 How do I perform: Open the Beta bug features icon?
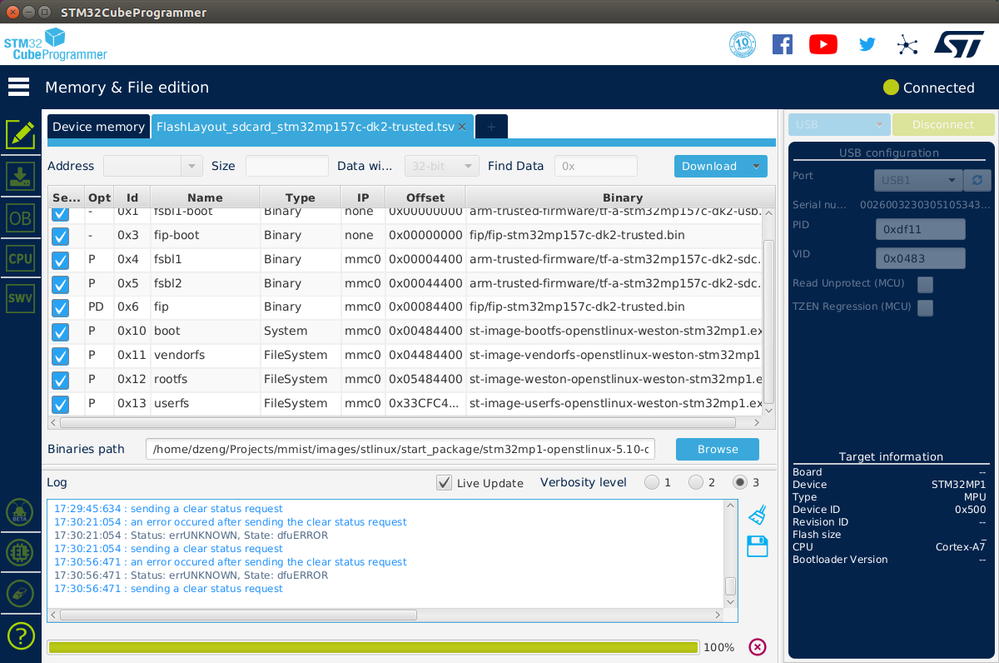tap(20, 512)
